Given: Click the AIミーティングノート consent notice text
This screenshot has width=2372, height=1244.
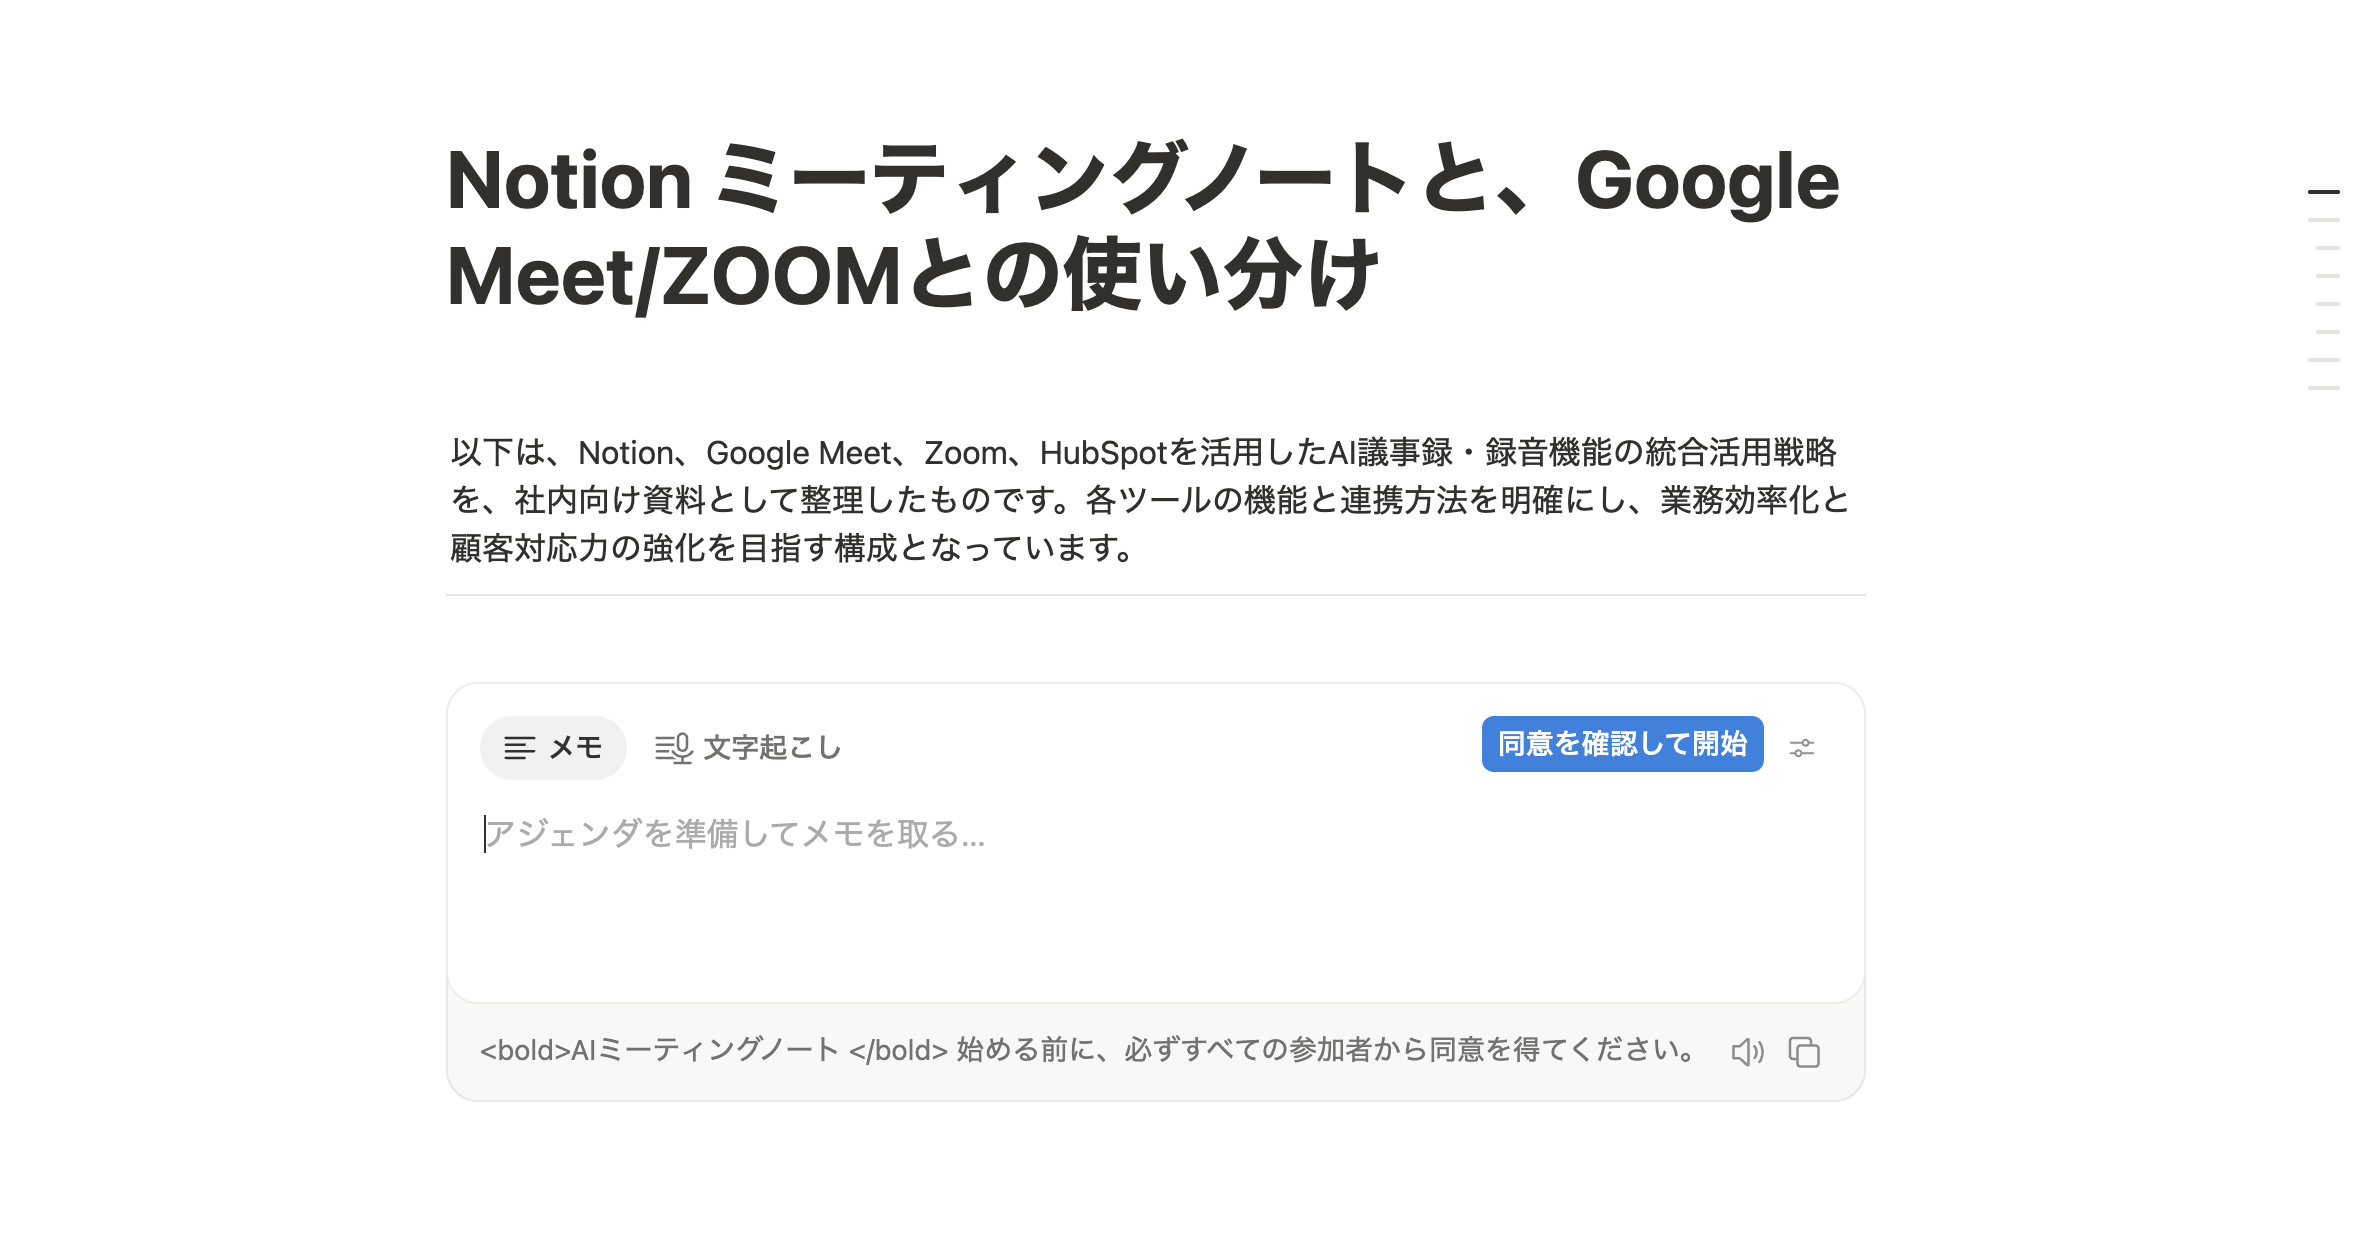Looking at the screenshot, I should [1088, 1051].
